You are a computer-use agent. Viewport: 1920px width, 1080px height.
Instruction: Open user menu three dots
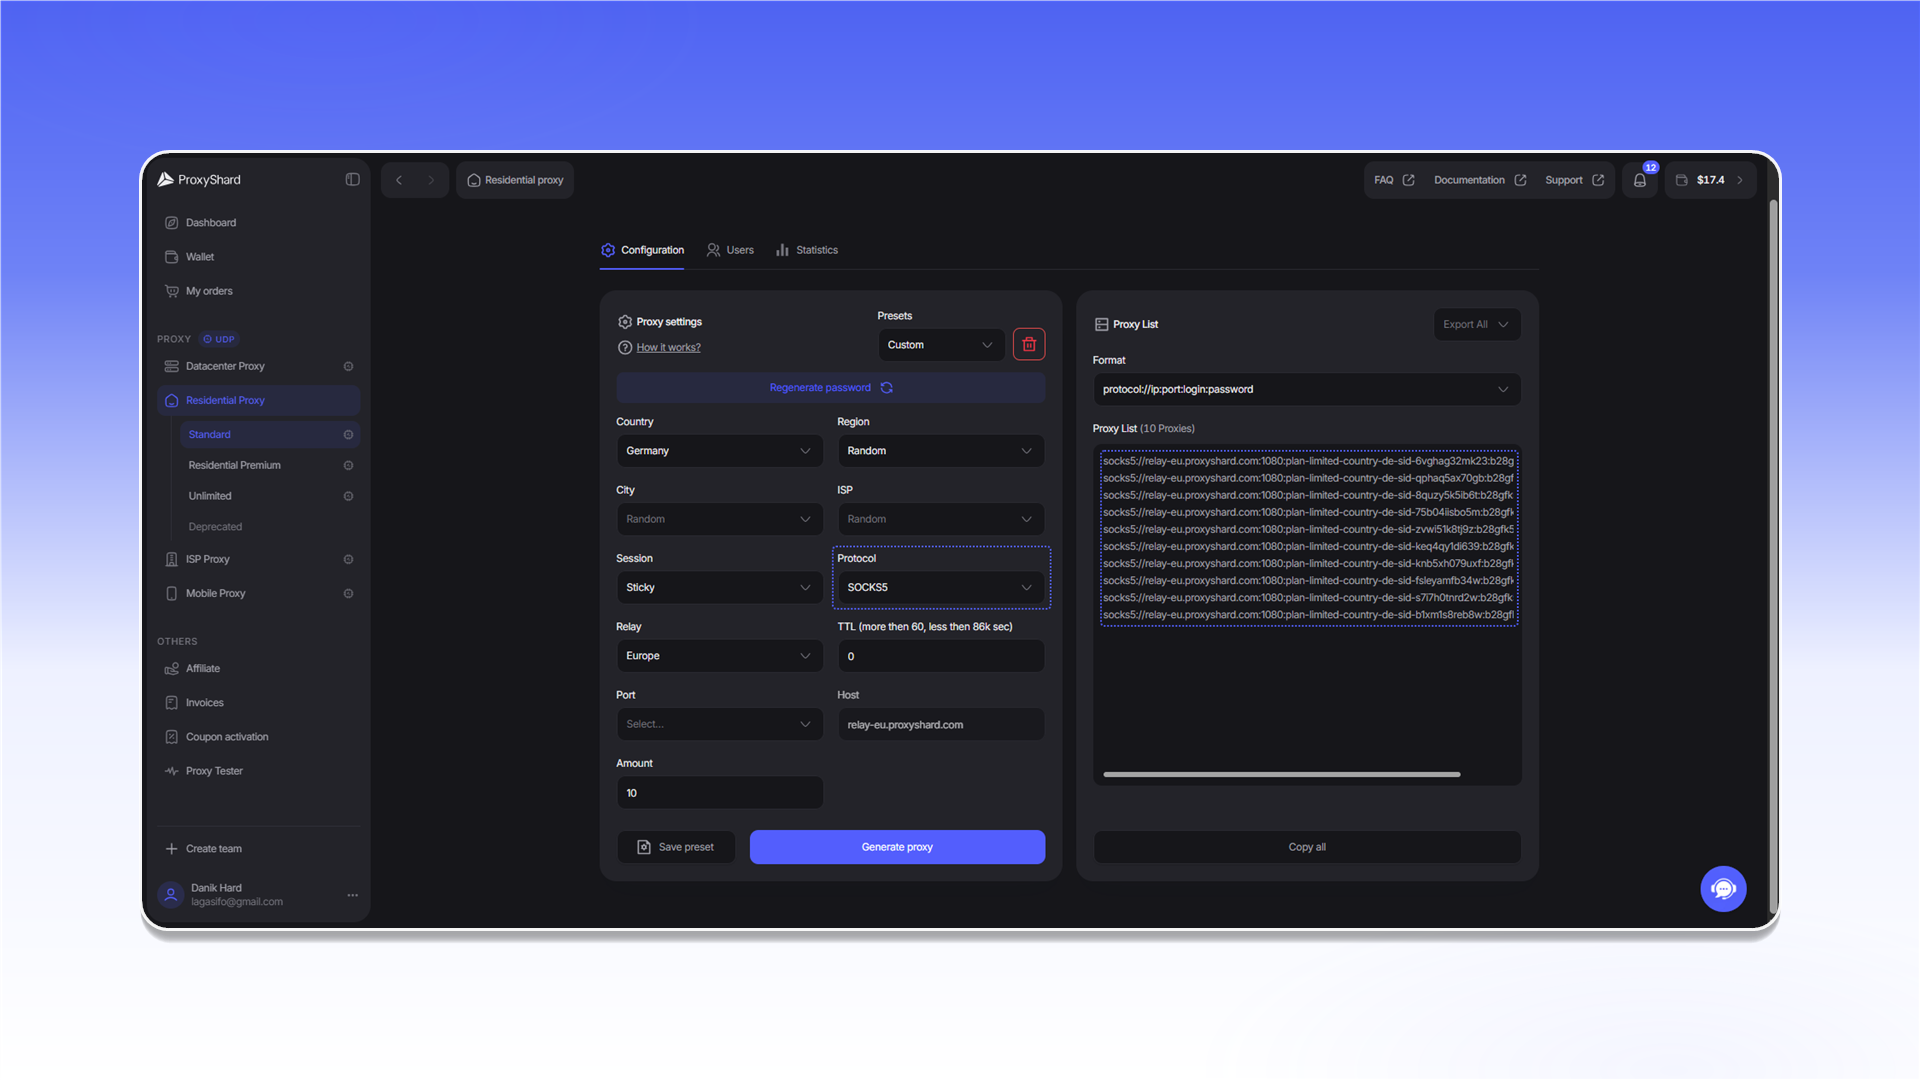[x=352, y=895]
